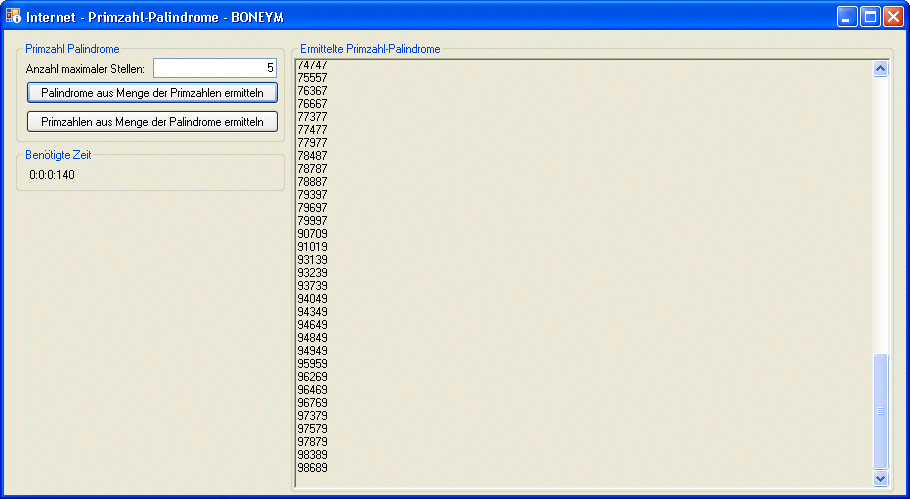Focus the 'Anzahl maximaler Stellen' input field
Image resolution: width=910 pixels, height=499 pixels.
click(x=214, y=68)
